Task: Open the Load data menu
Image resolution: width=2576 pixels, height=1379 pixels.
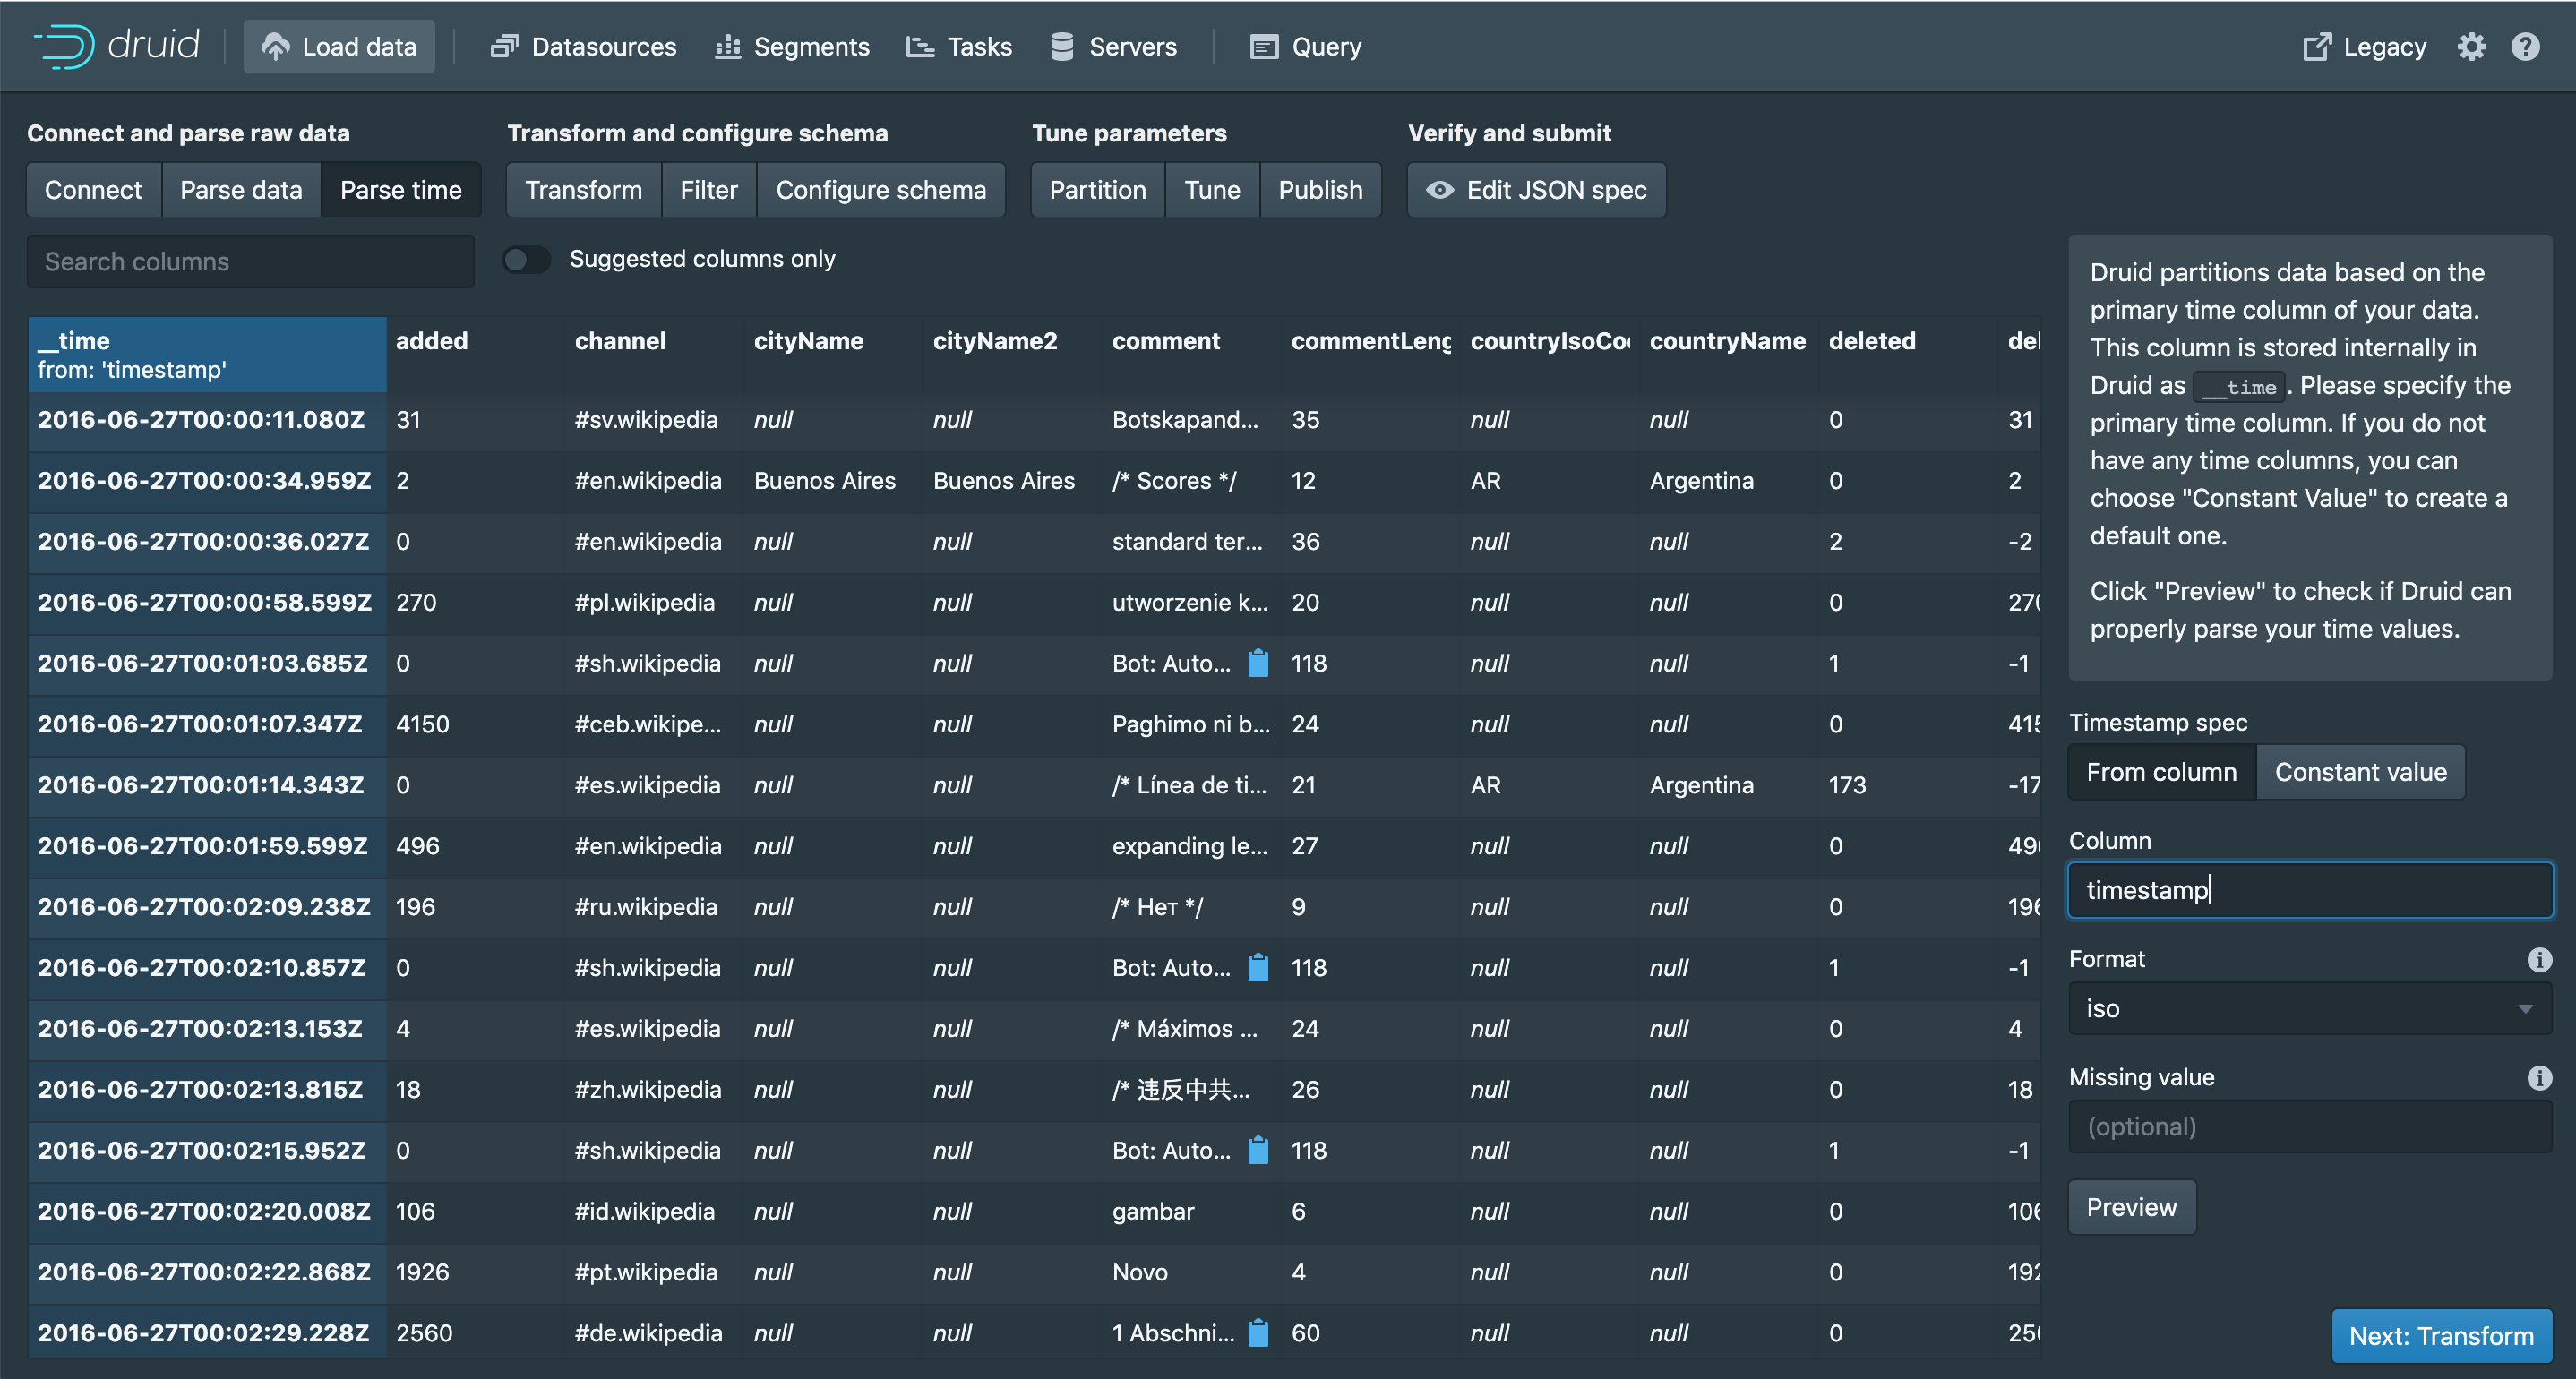Action: (x=339, y=47)
